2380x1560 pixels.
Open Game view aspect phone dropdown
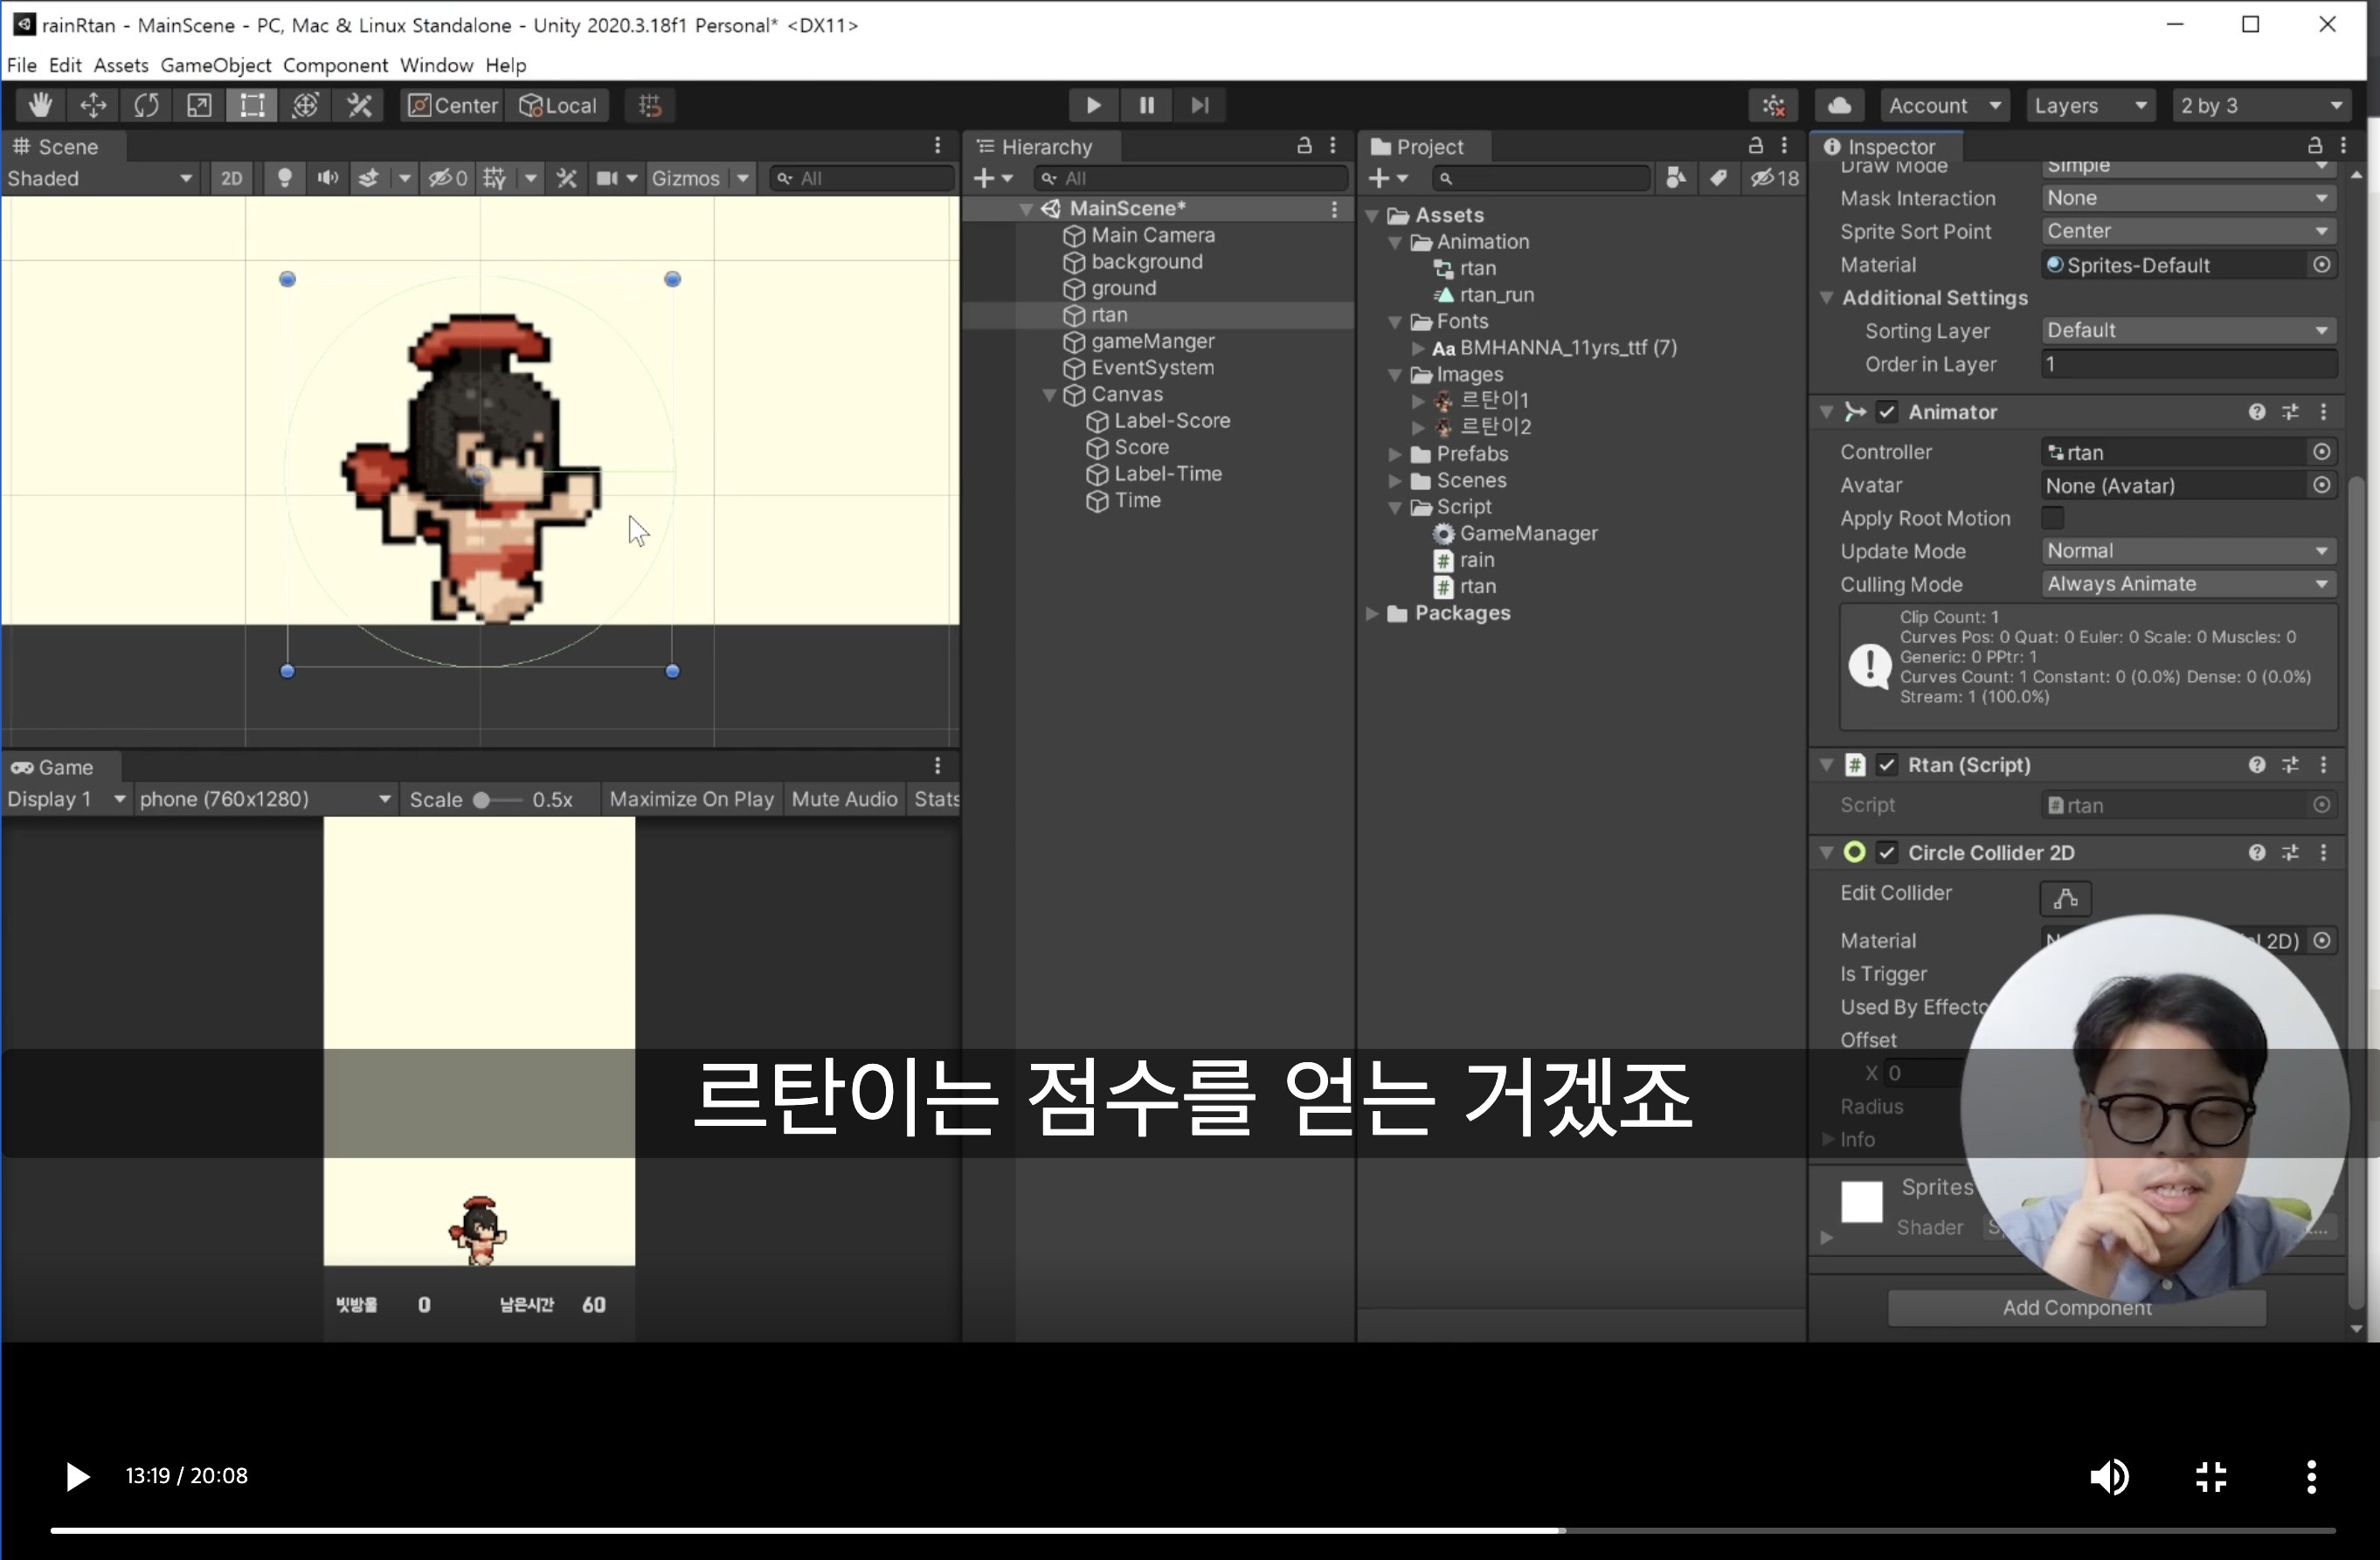click(x=265, y=799)
